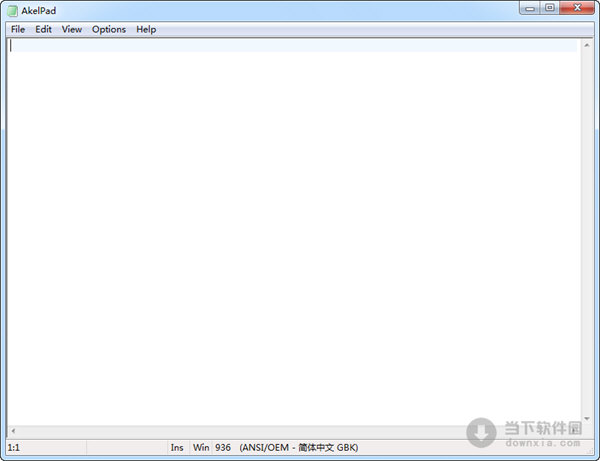Screen dimensions: 600x461
Task: Open the Help menu
Action: coord(146,29)
